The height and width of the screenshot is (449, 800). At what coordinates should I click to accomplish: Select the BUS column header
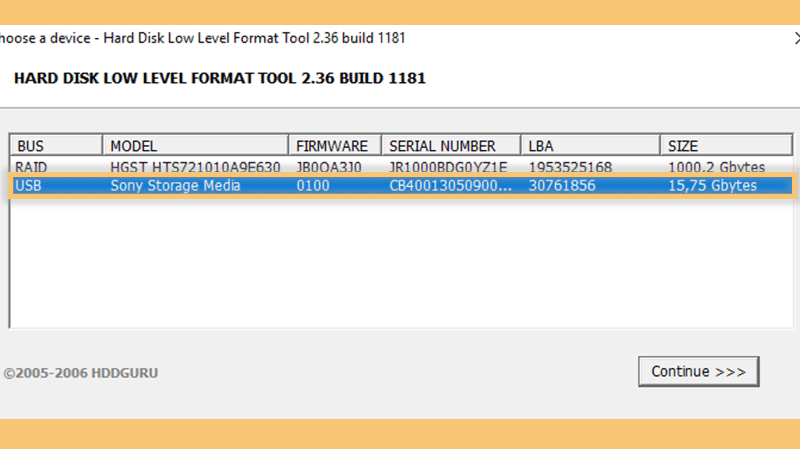coord(56,146)
